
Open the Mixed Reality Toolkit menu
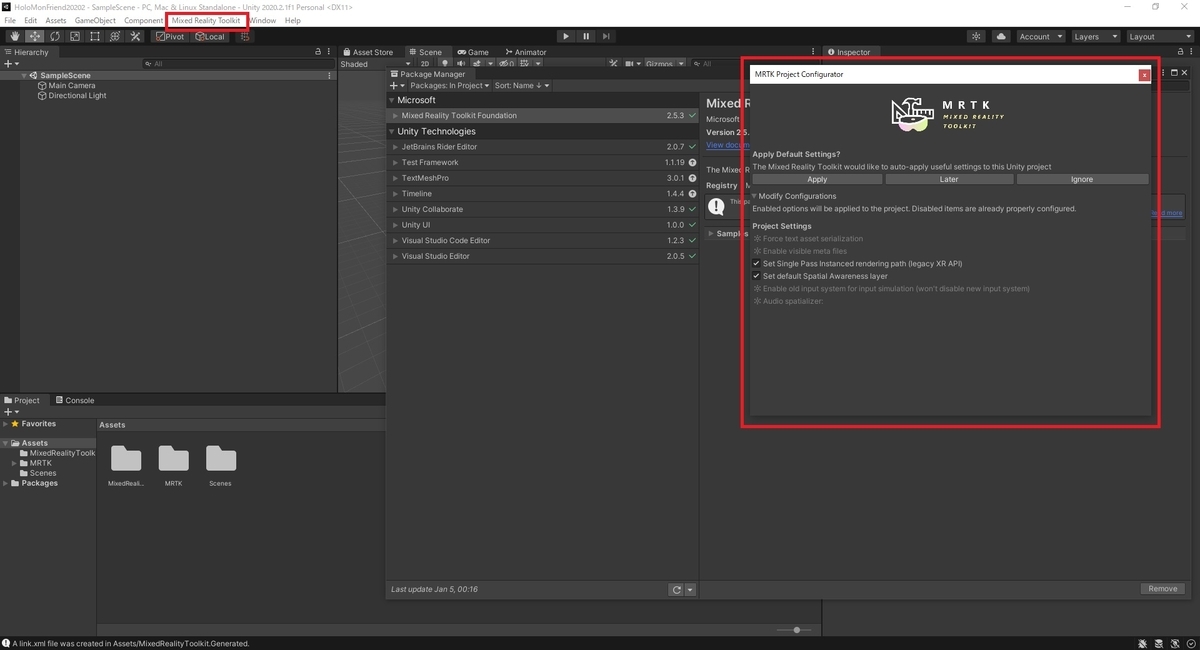[x=206, y=20]
